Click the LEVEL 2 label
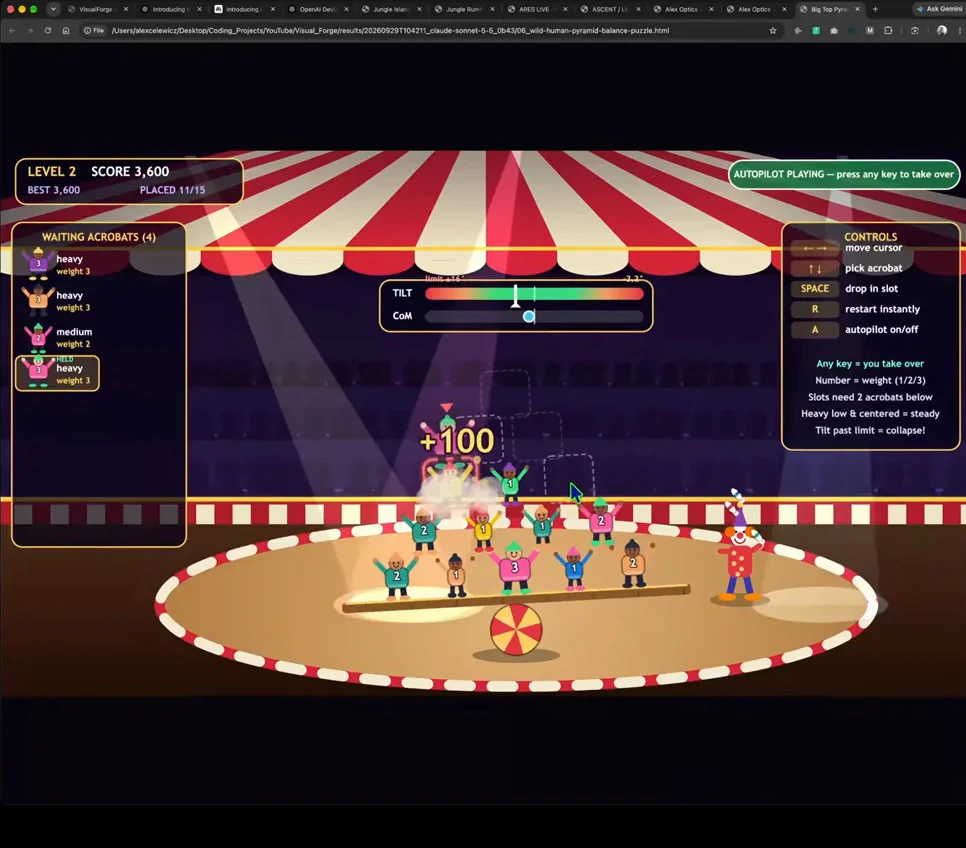 pyautogui.click(x=52, y=171)
